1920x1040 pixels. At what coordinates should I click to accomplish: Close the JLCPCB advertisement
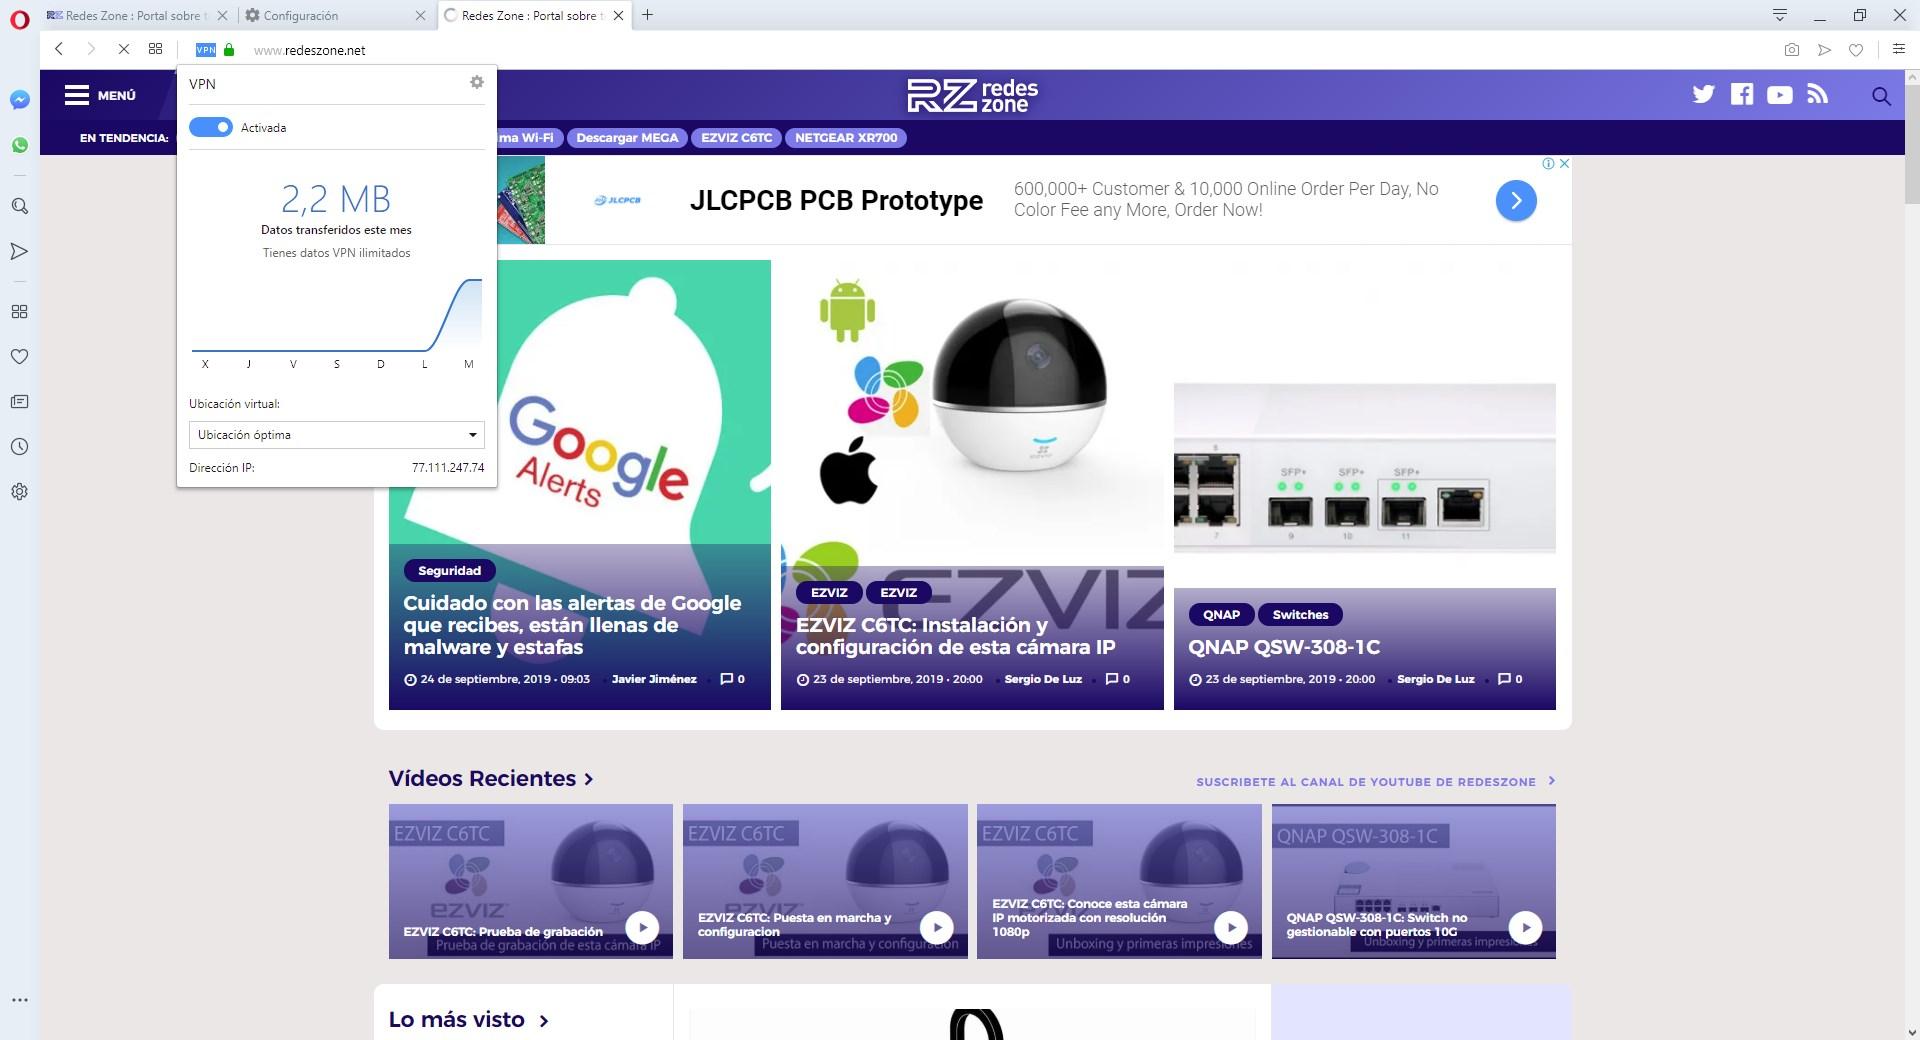tap(1565, 163)
